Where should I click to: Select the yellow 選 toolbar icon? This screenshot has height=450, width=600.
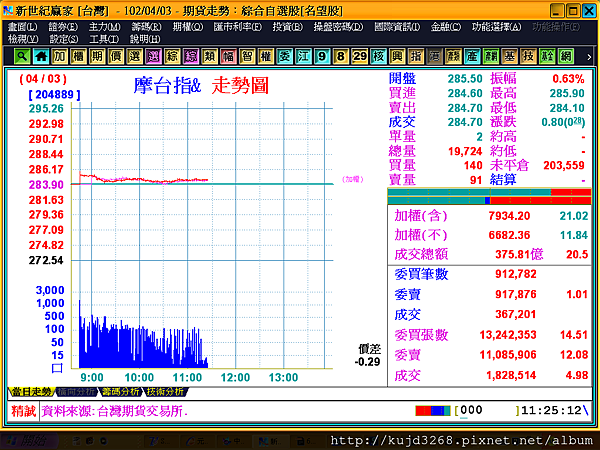point(134,57)
